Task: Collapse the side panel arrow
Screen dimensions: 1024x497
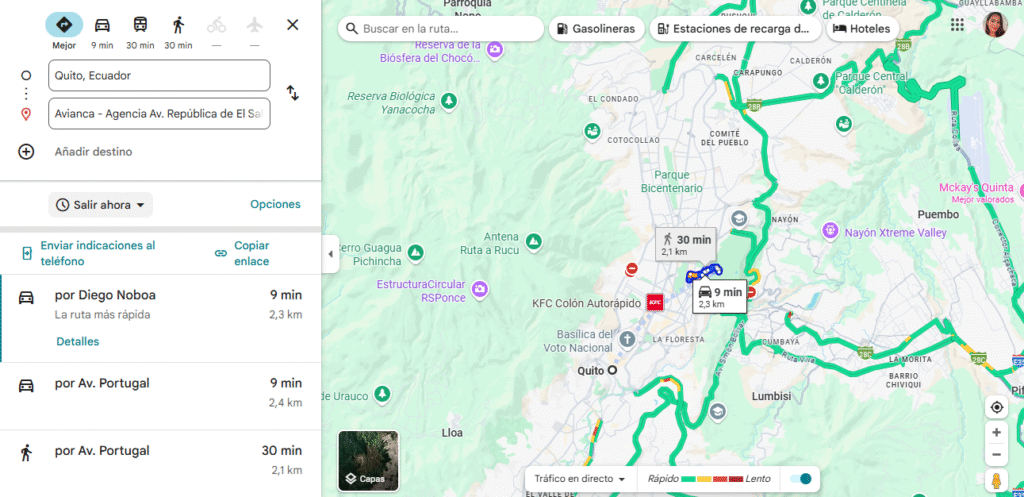Action: tap(330, 253)
